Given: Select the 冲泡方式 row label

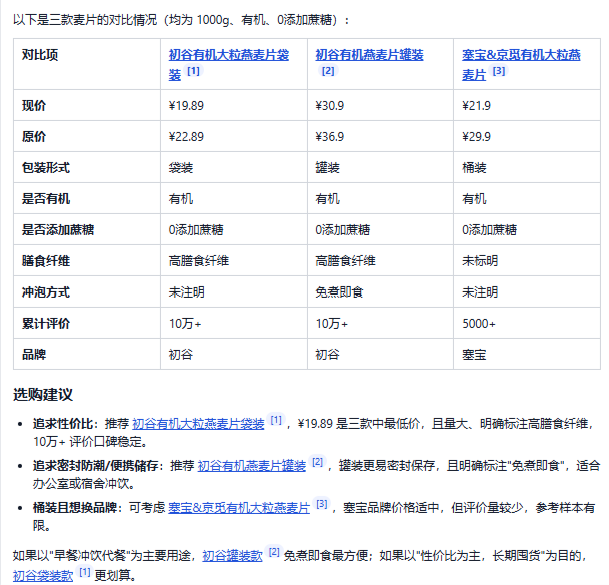Looking at the screenshot, I should click(46, 292).
